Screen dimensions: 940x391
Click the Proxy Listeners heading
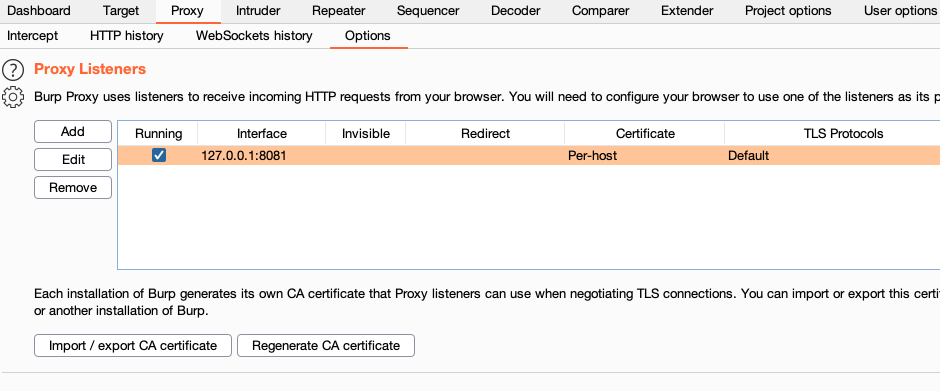pyautogui.click(x=90, y=70)
